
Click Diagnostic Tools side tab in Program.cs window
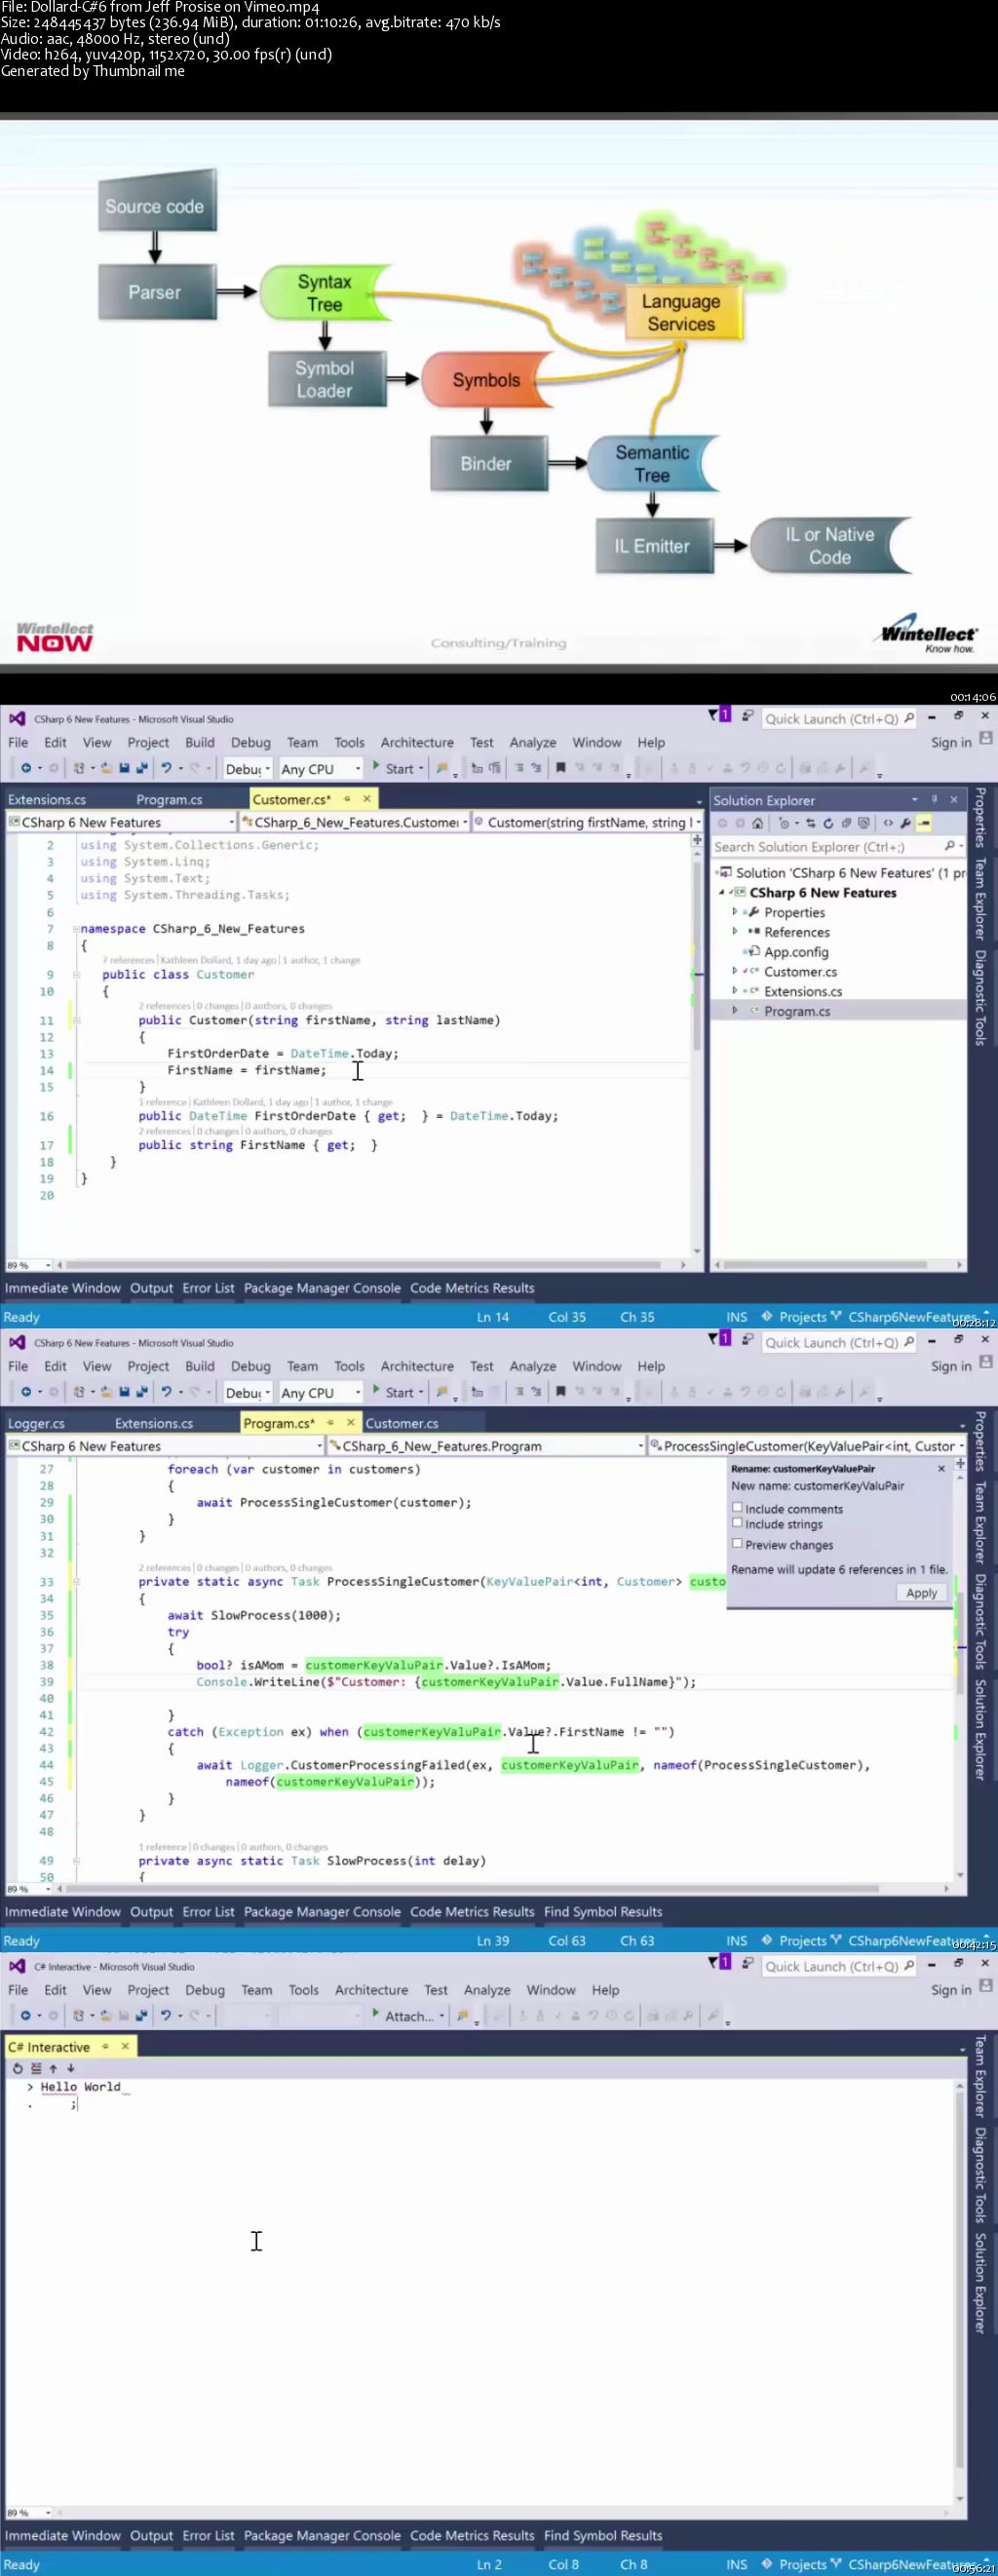coord(981,1621)
